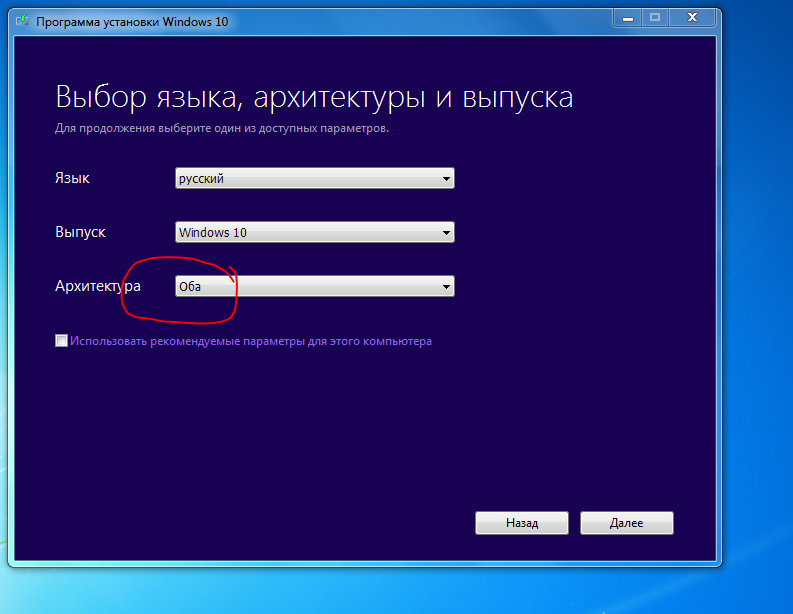Viewport: 793px width, 614px height.
Task: Click the Выпуск label text
Action: [x=80, y=232]
